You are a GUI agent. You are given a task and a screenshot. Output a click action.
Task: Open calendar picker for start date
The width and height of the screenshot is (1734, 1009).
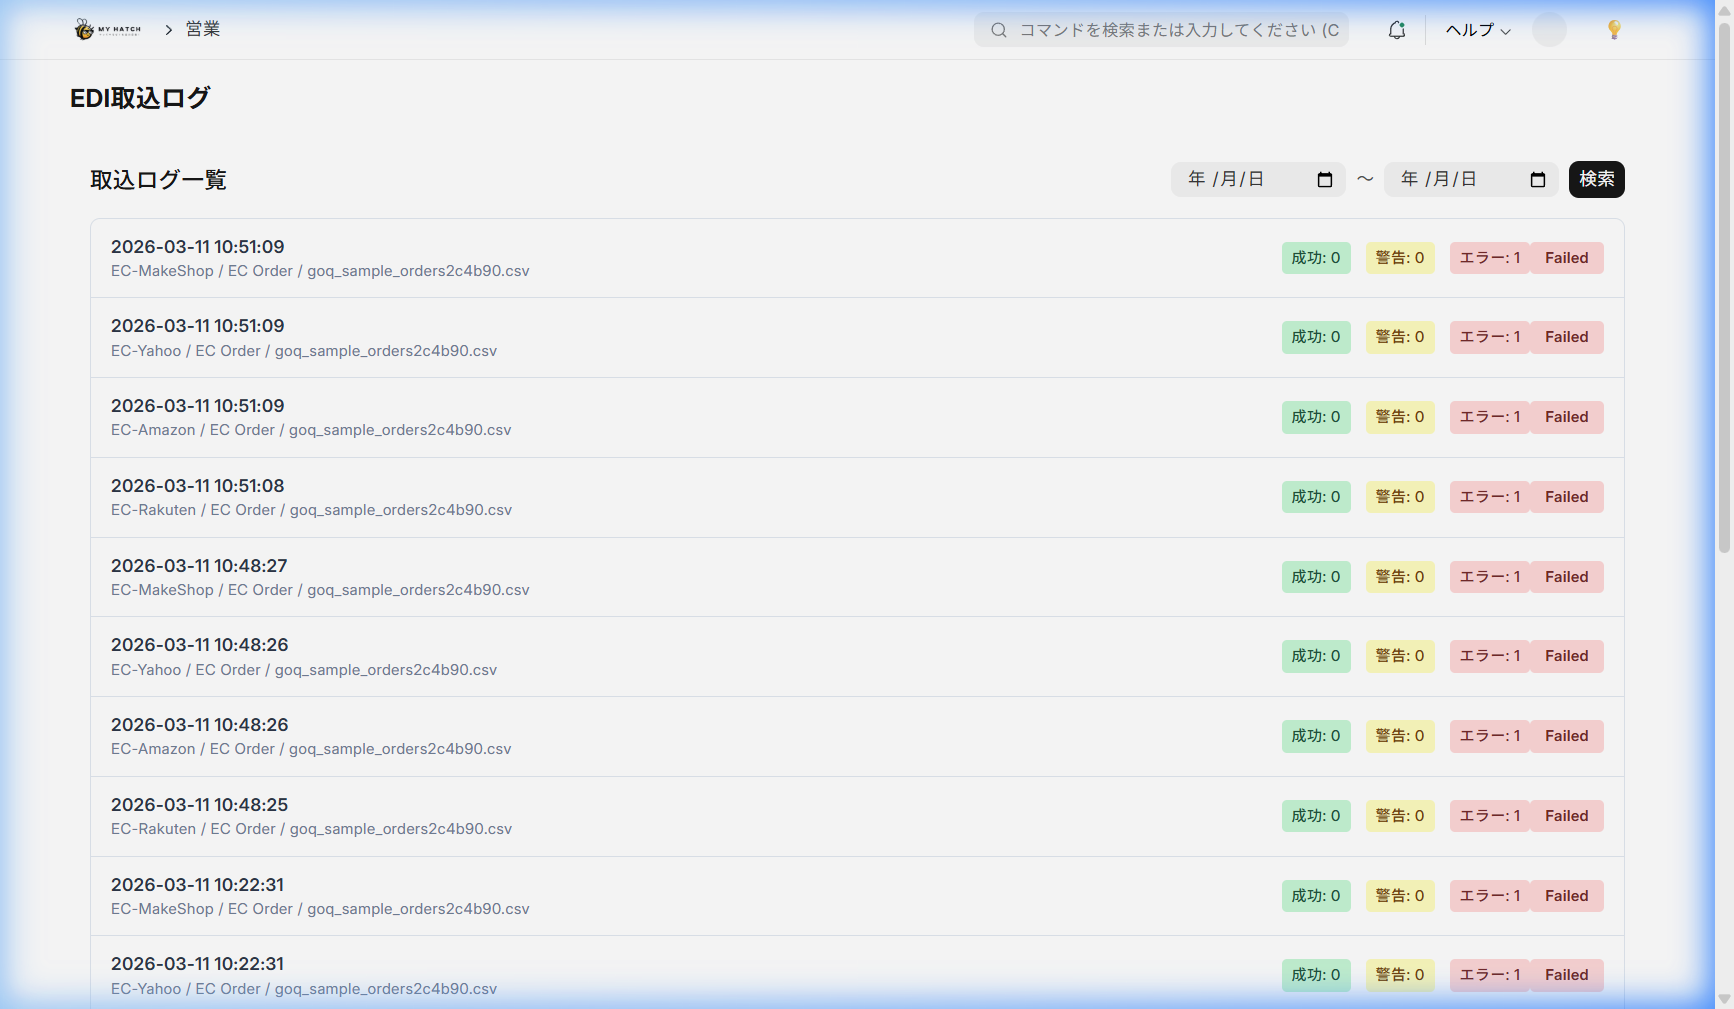pyautogui.click(x=1325, y=180)
